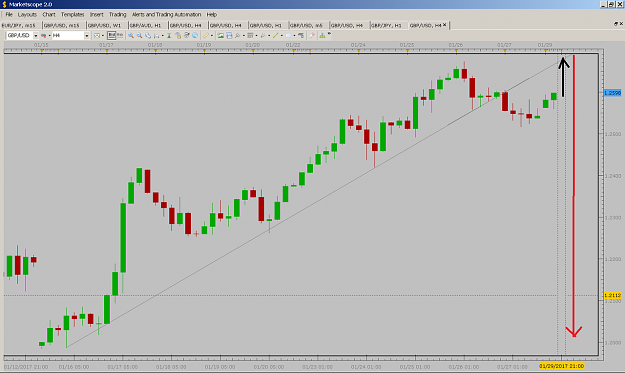625x373 pixels.
Task: Expand dropdown arrow next to grid icon
Action: tap(256, 35)
